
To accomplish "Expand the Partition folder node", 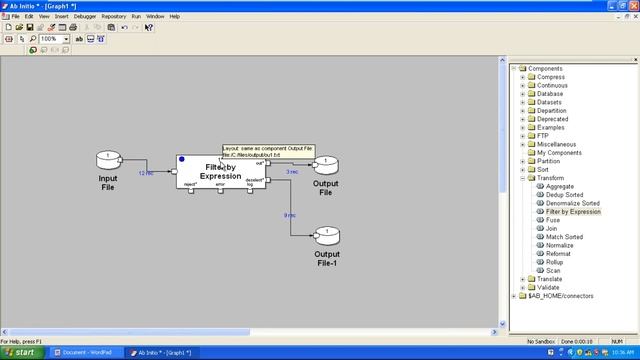I will click(x=522, y=161).
